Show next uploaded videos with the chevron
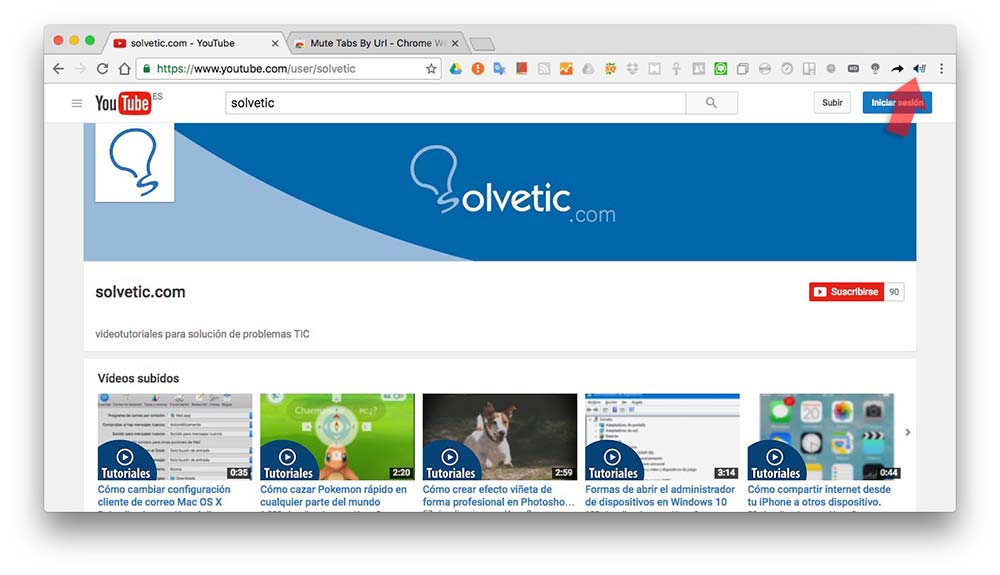This screenshot has height=575, width=1000. (908, 432)
